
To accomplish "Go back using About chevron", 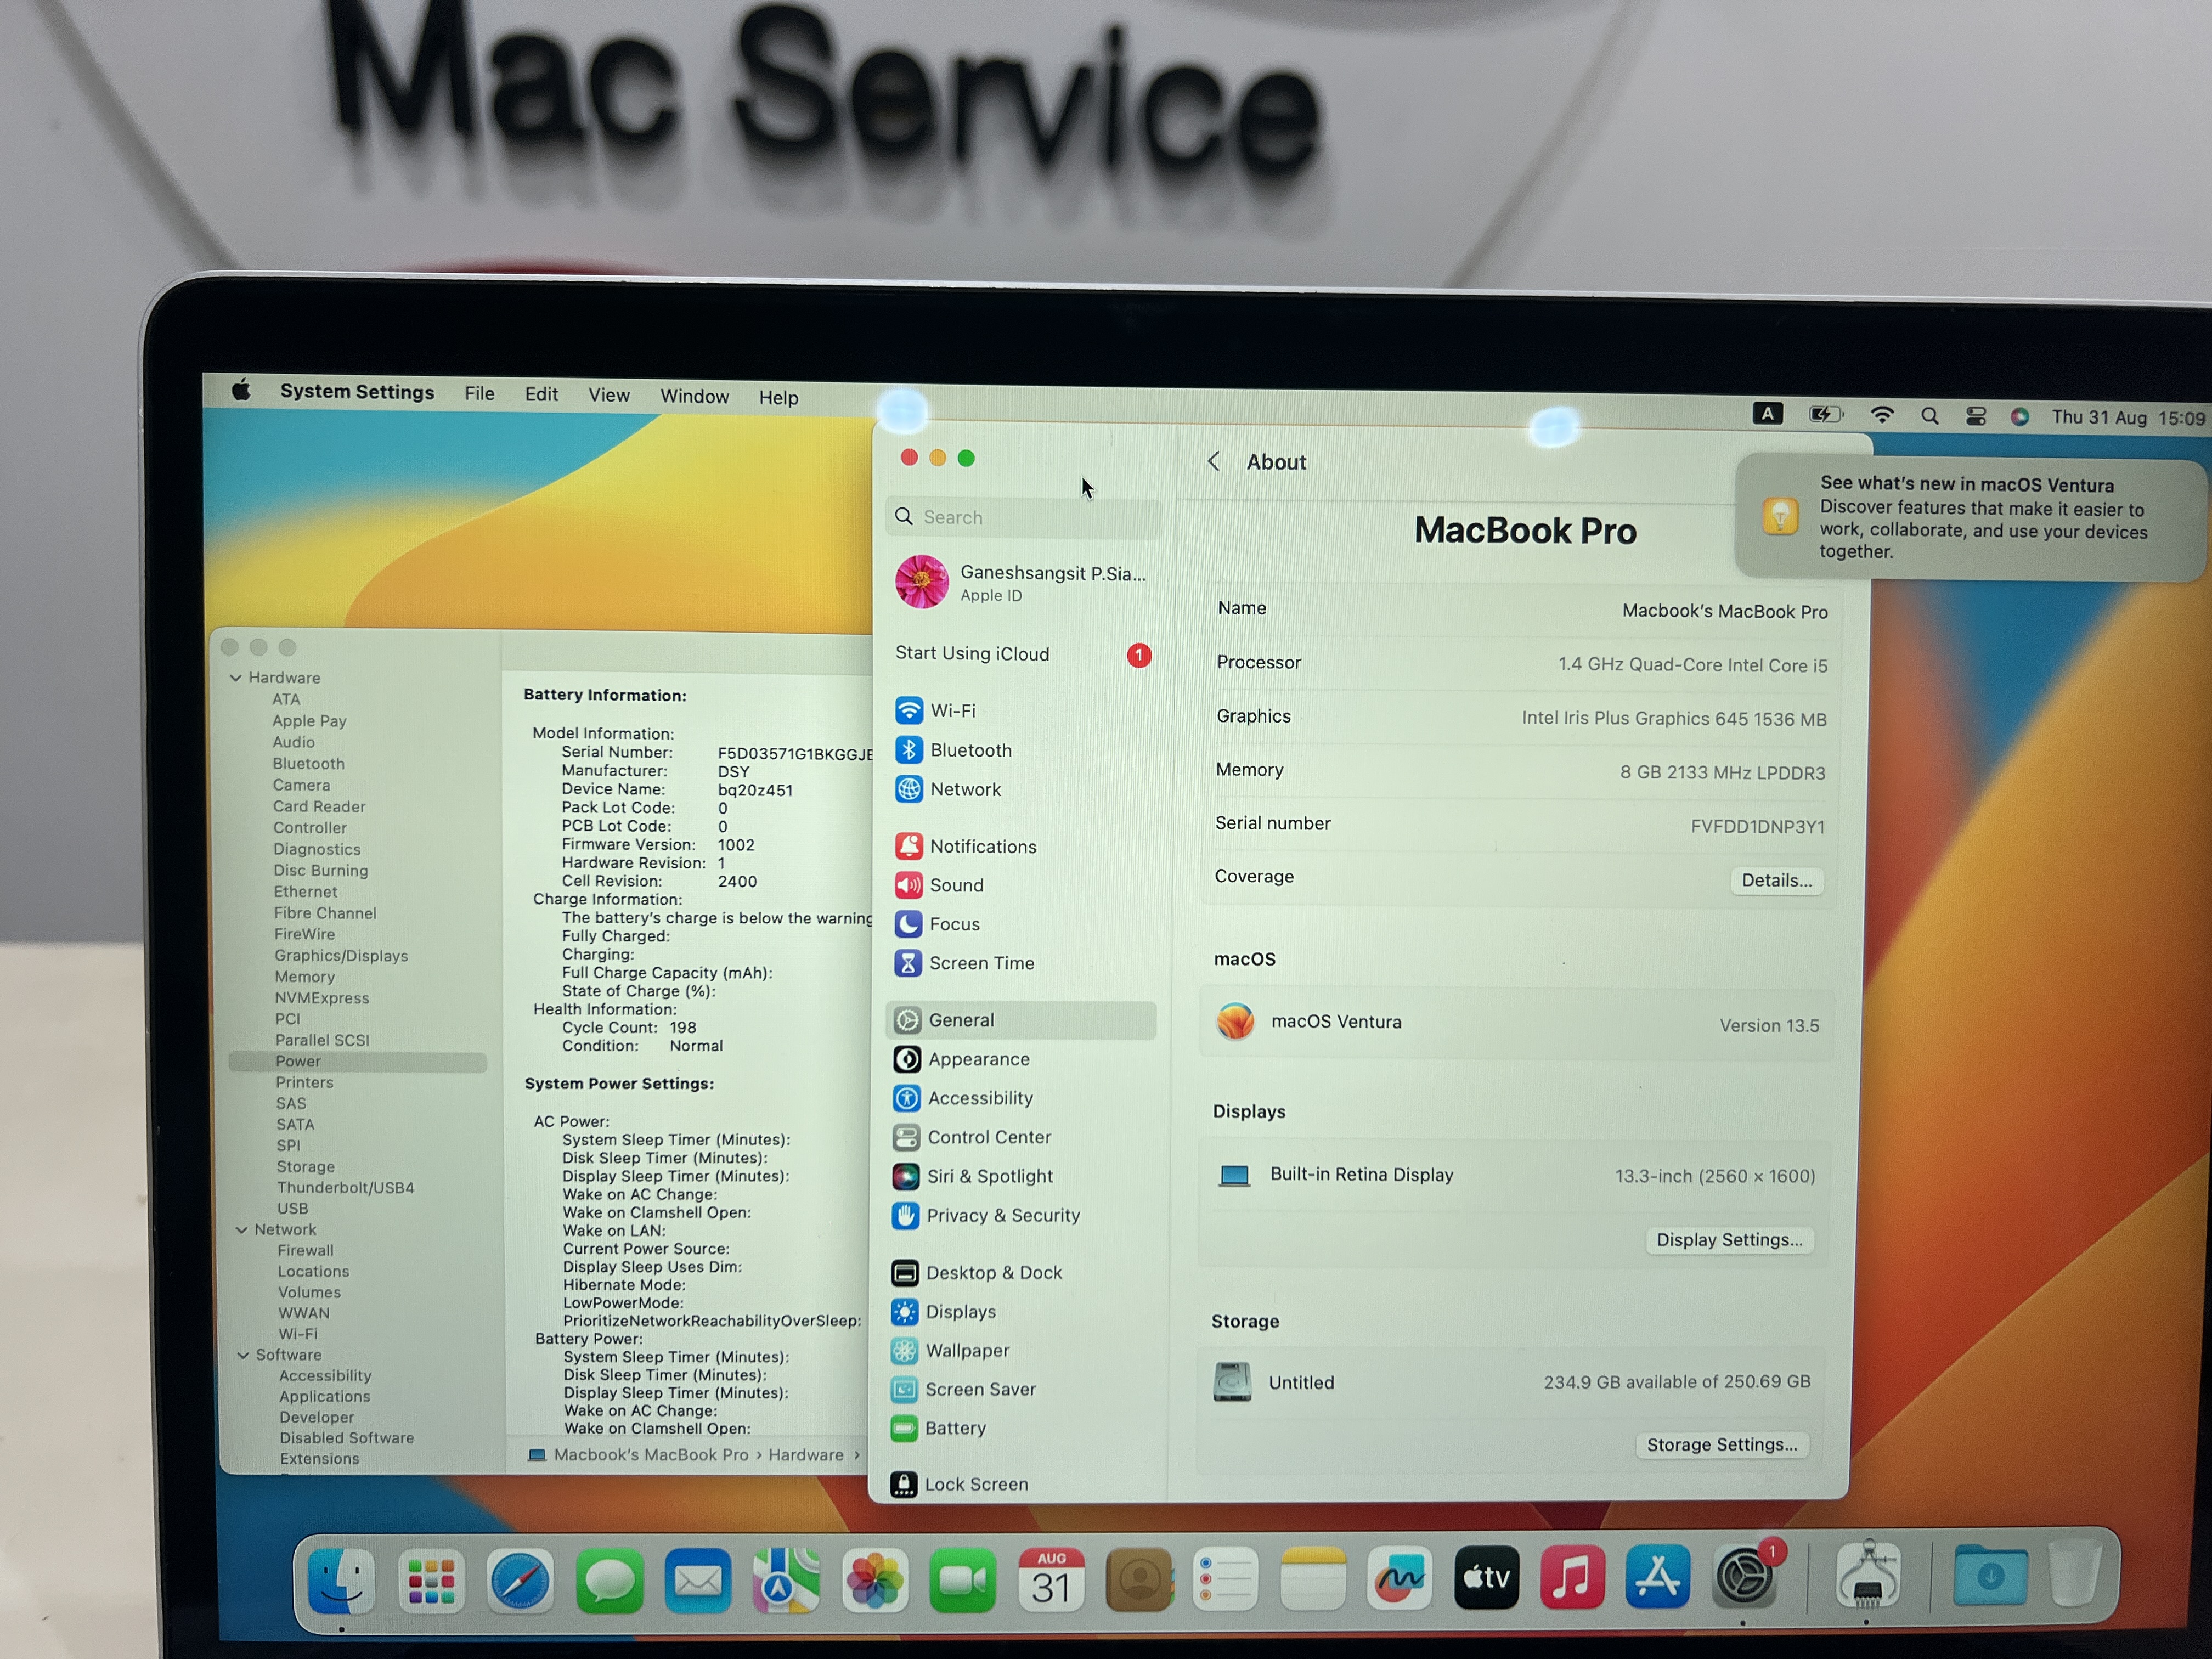I will coord(1214,461).
